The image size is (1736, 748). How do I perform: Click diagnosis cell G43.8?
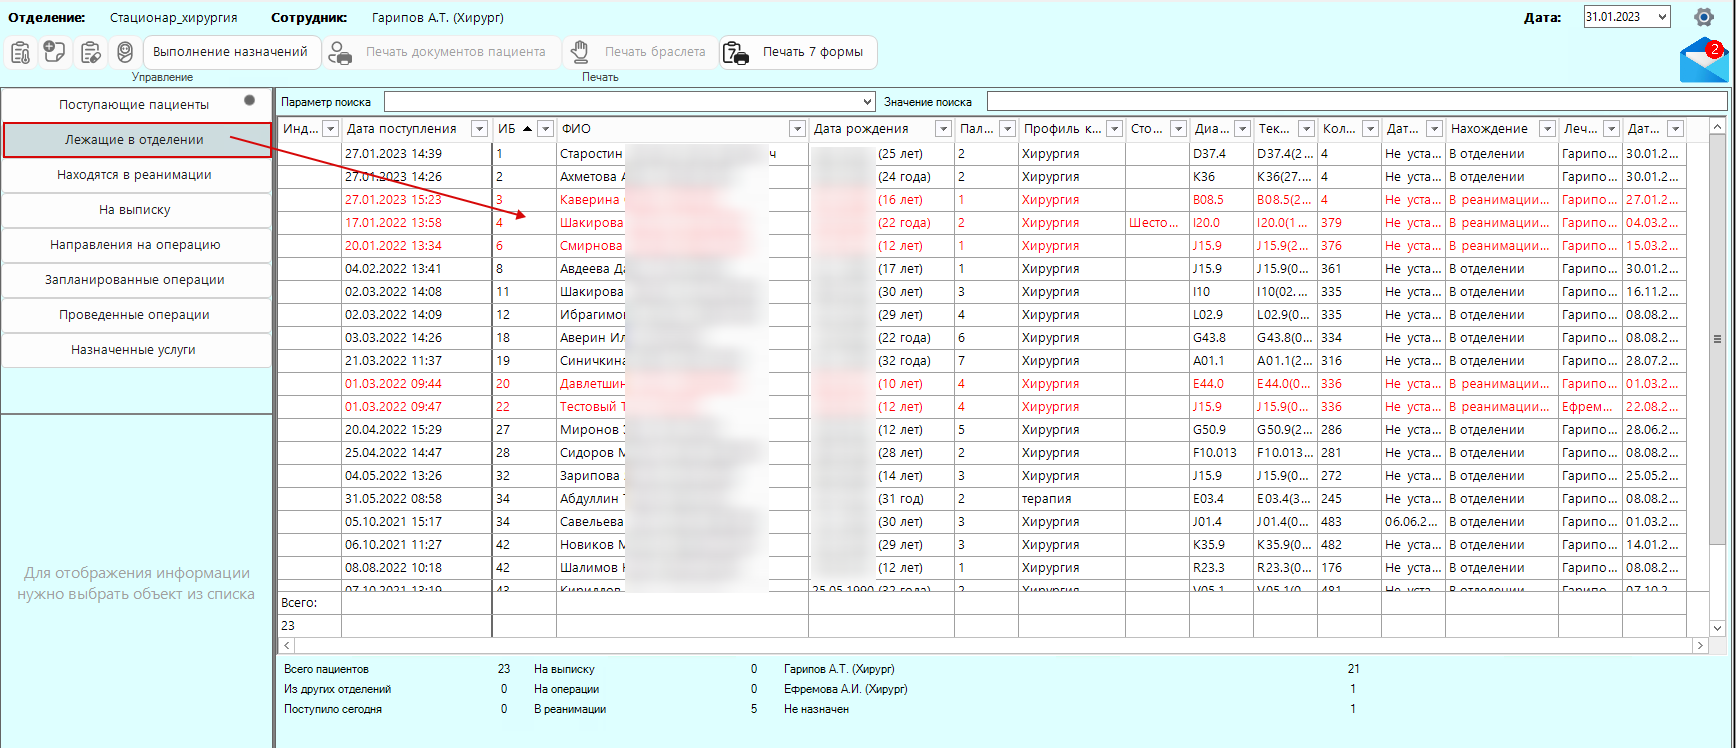pos(1221,338)
